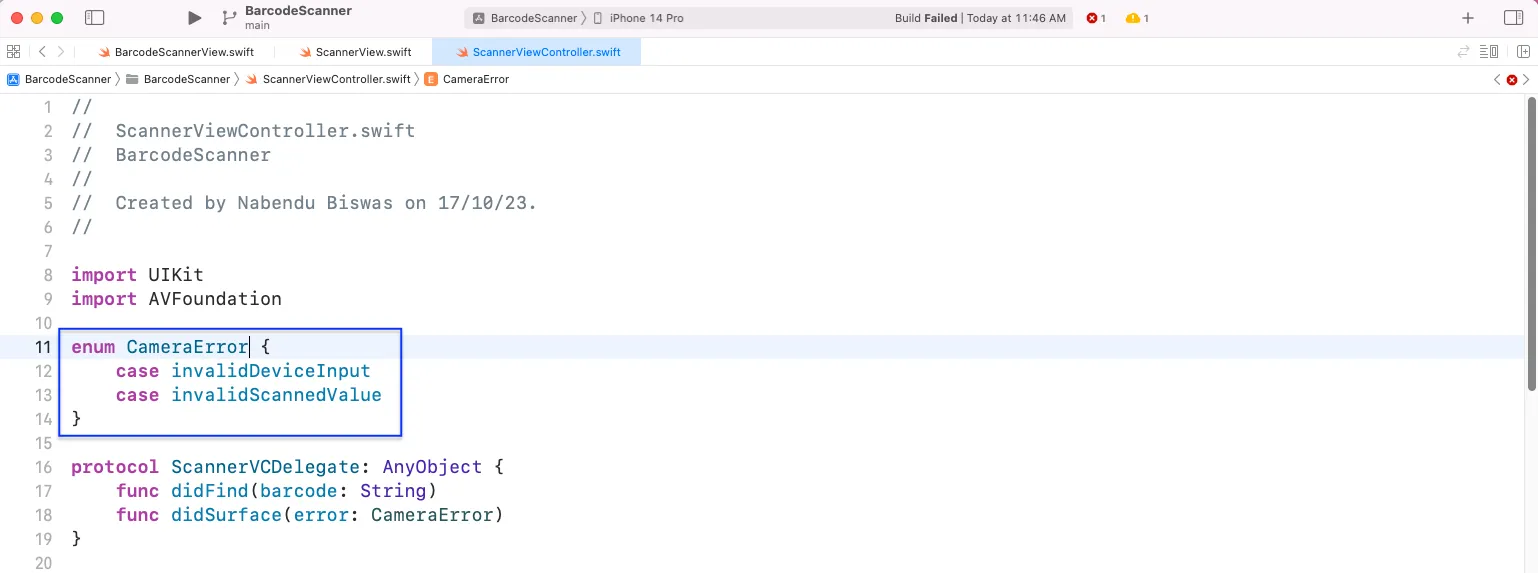
Task: Open BarcodeScanner project in jump bar
Action: [59, 79]
